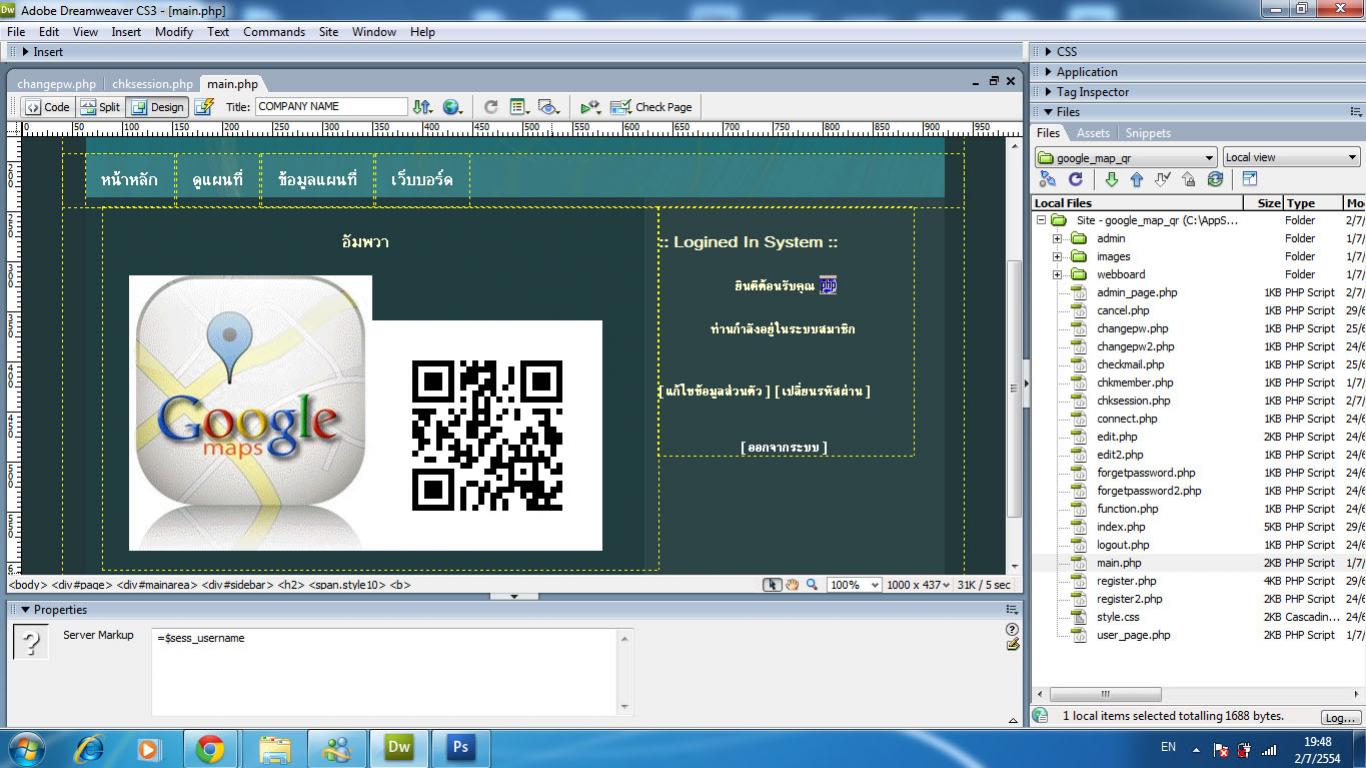Open the Modify menu
This screenshot has width=1366, height=768.
click(x=174, y=32)
